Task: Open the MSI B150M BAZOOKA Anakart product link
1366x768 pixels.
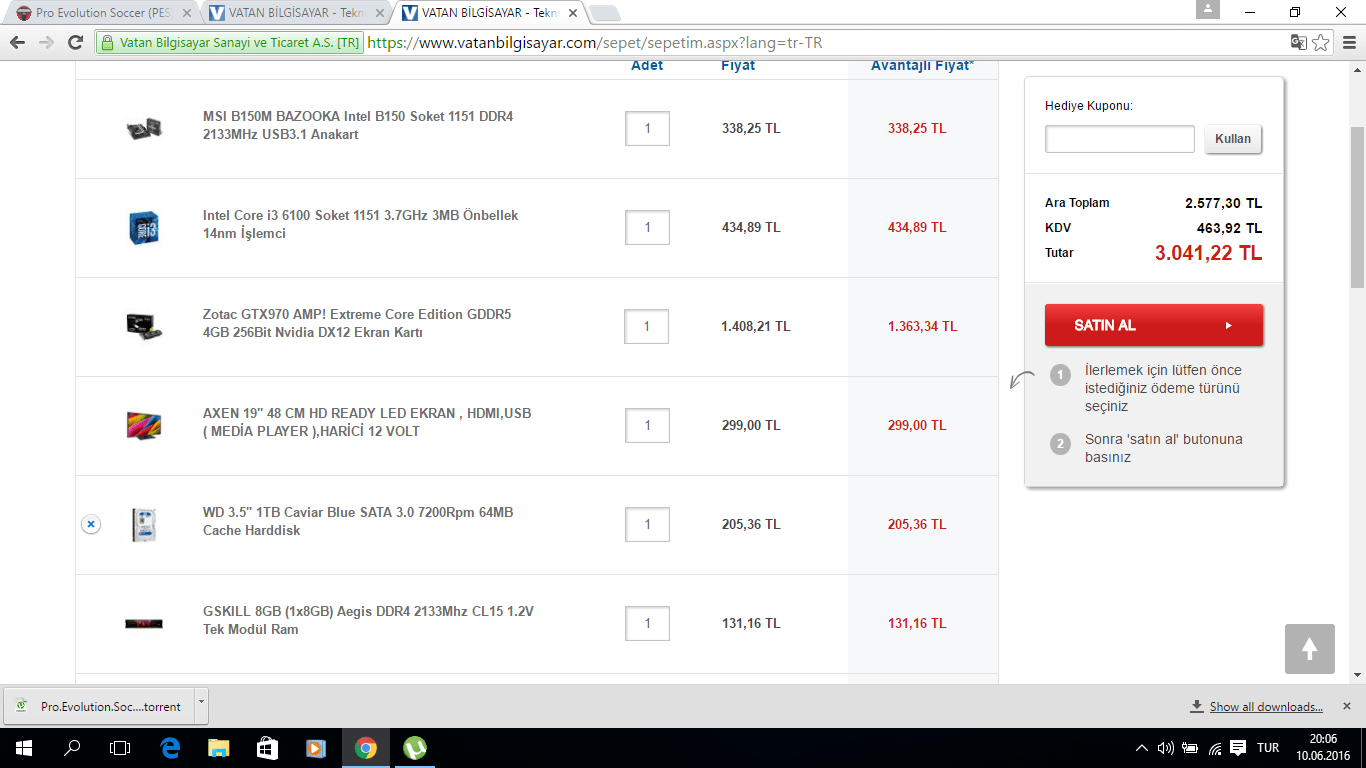Action: 358,125
